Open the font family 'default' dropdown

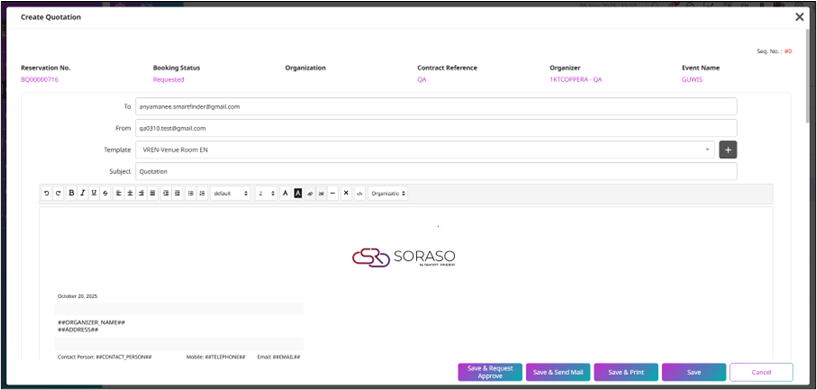(x=230, y=193)
